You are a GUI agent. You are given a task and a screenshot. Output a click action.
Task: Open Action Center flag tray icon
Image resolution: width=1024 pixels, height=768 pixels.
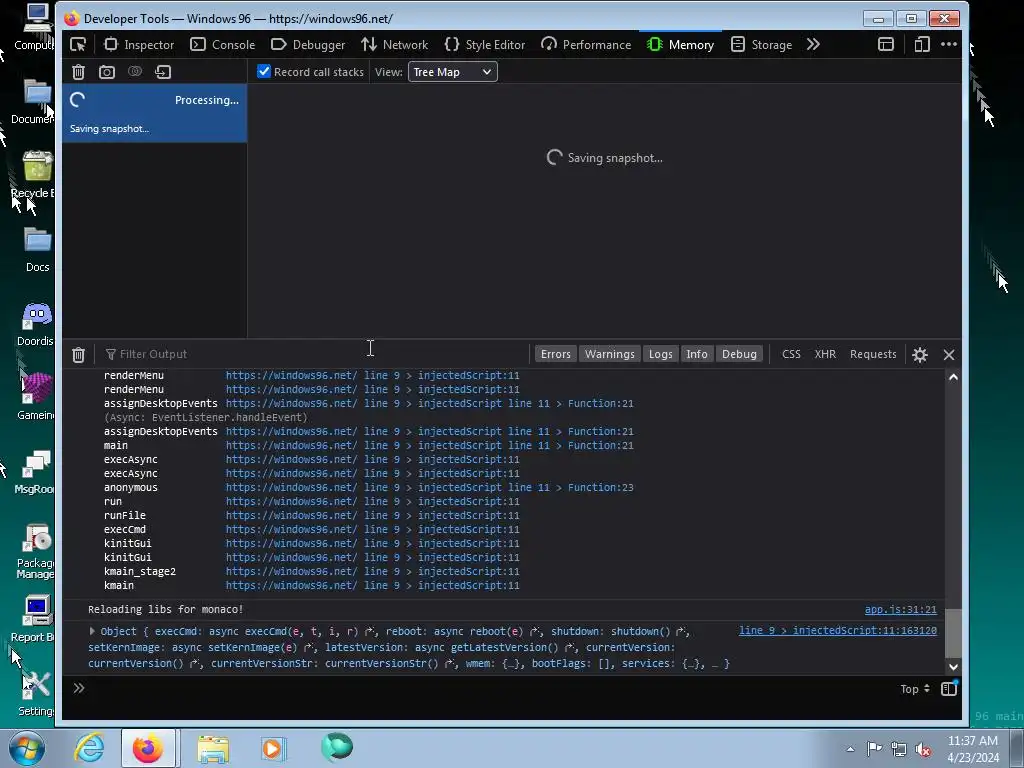874,749
